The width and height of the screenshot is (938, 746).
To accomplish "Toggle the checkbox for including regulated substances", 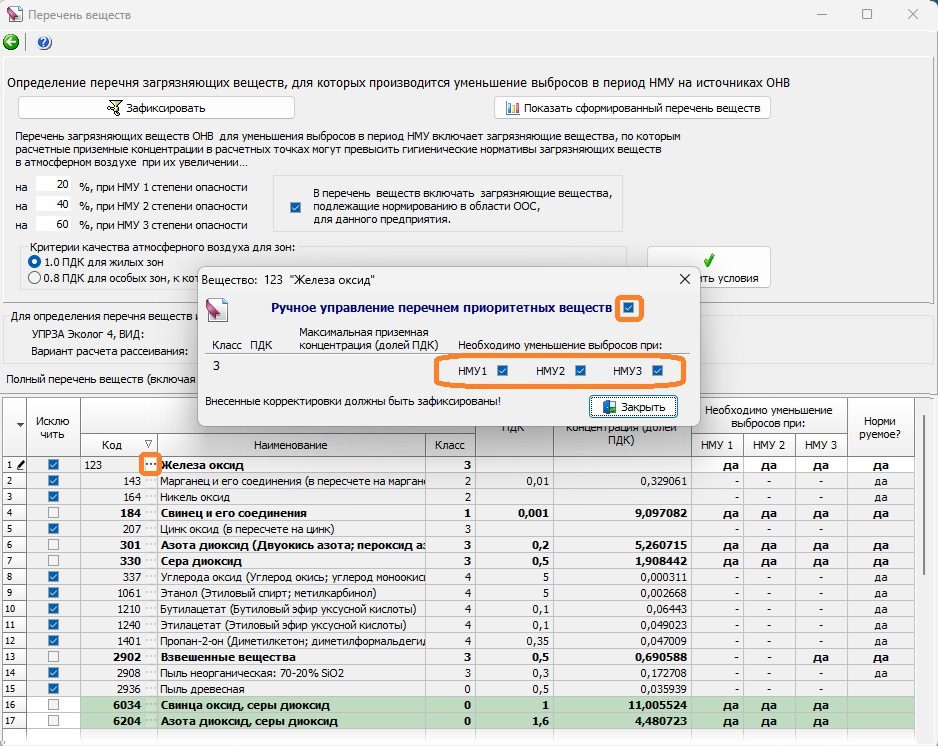I will 295,207.
